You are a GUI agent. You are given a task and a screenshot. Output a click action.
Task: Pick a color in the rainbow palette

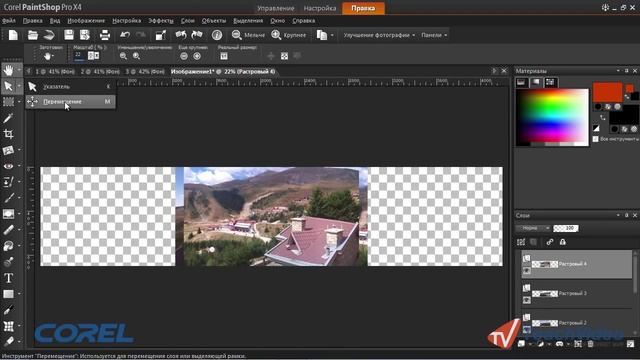pyautogui.click(x=552, y=117)
